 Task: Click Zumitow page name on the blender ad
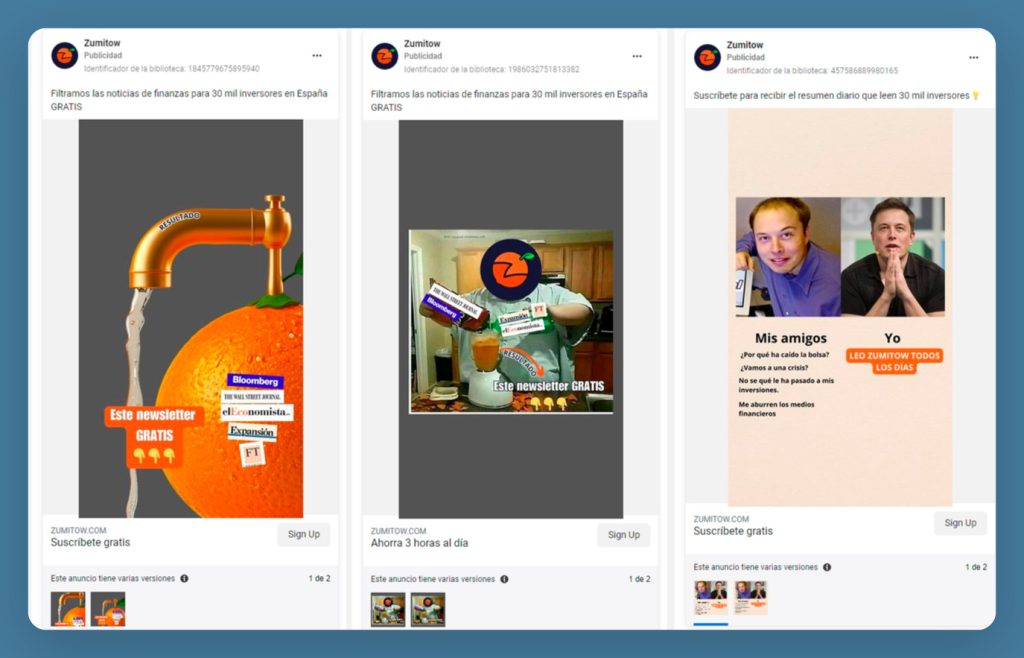click(x=422, y=44)
